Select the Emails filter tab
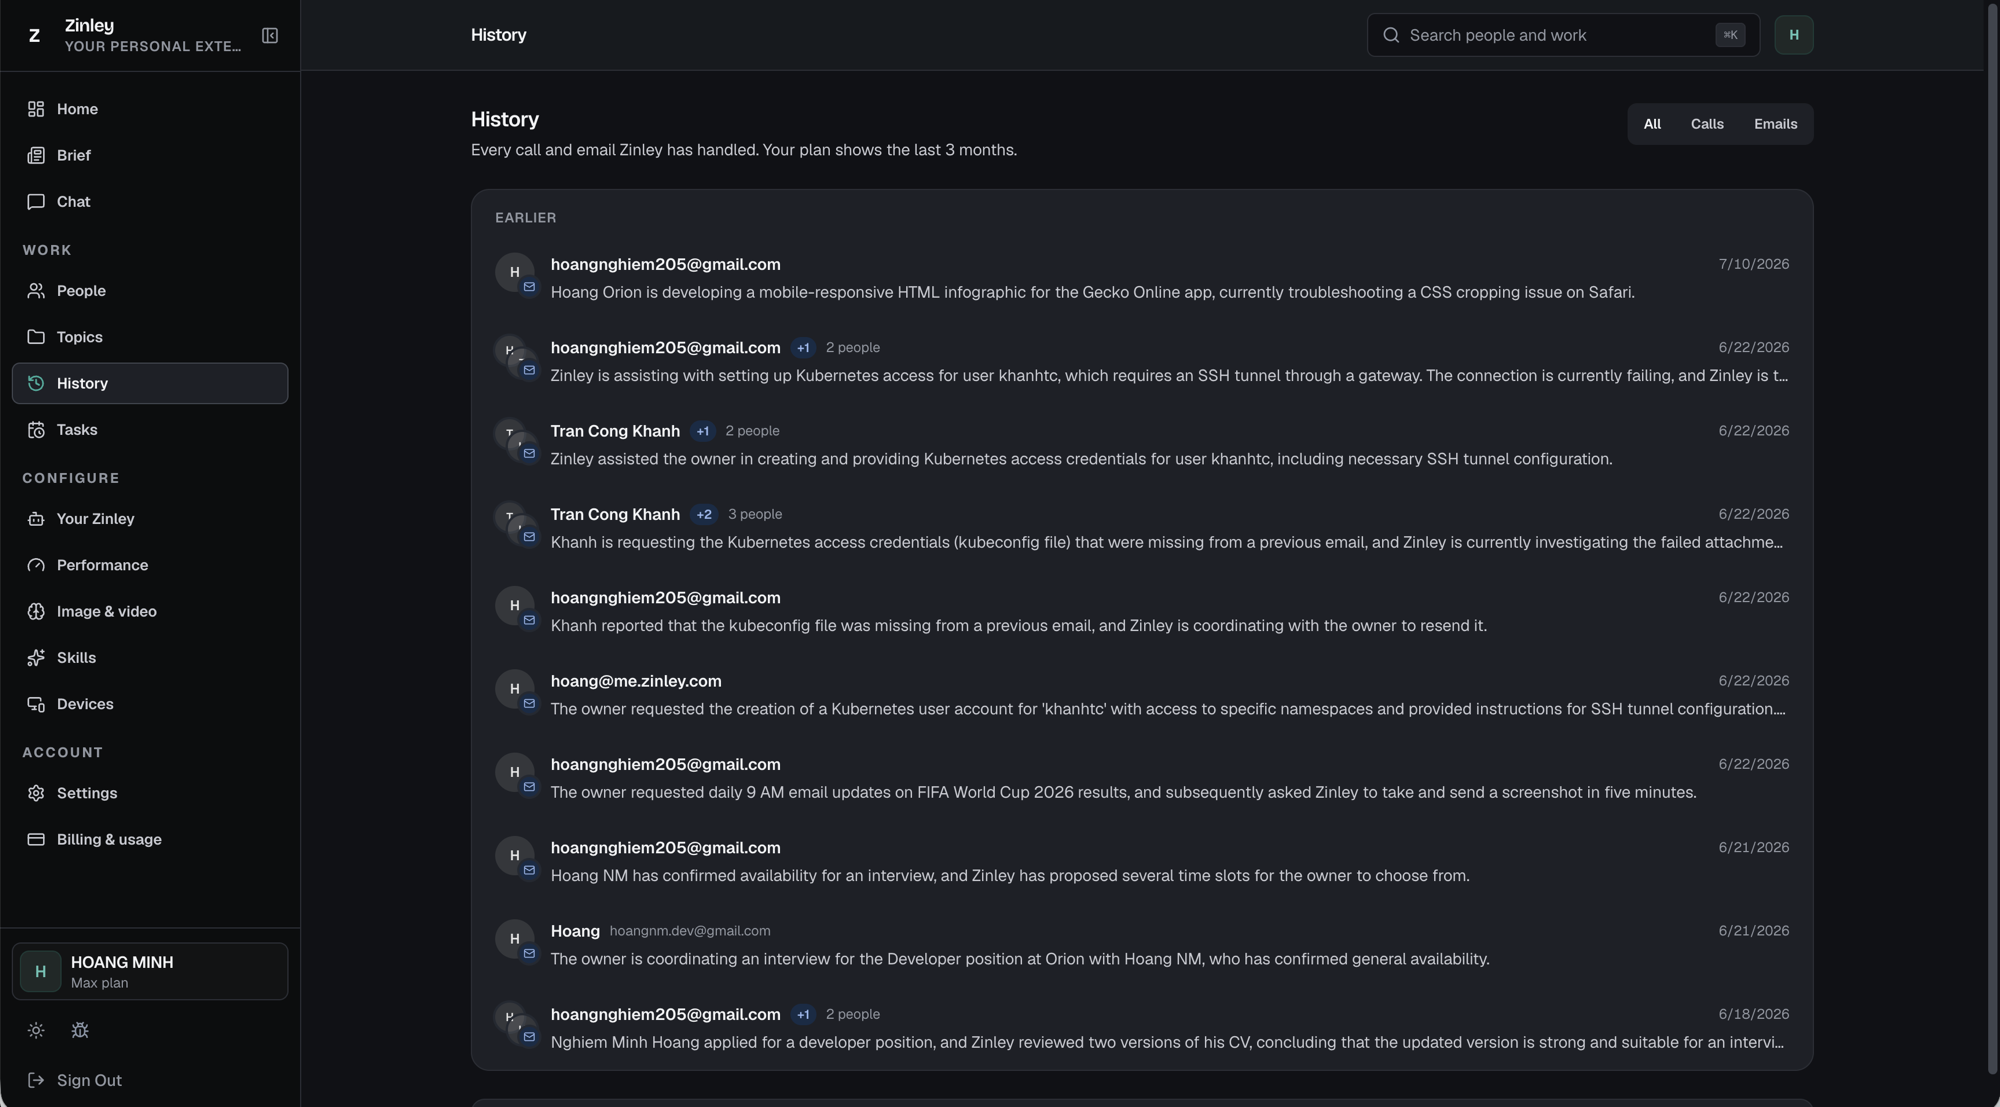 (x=1775, y=124)
